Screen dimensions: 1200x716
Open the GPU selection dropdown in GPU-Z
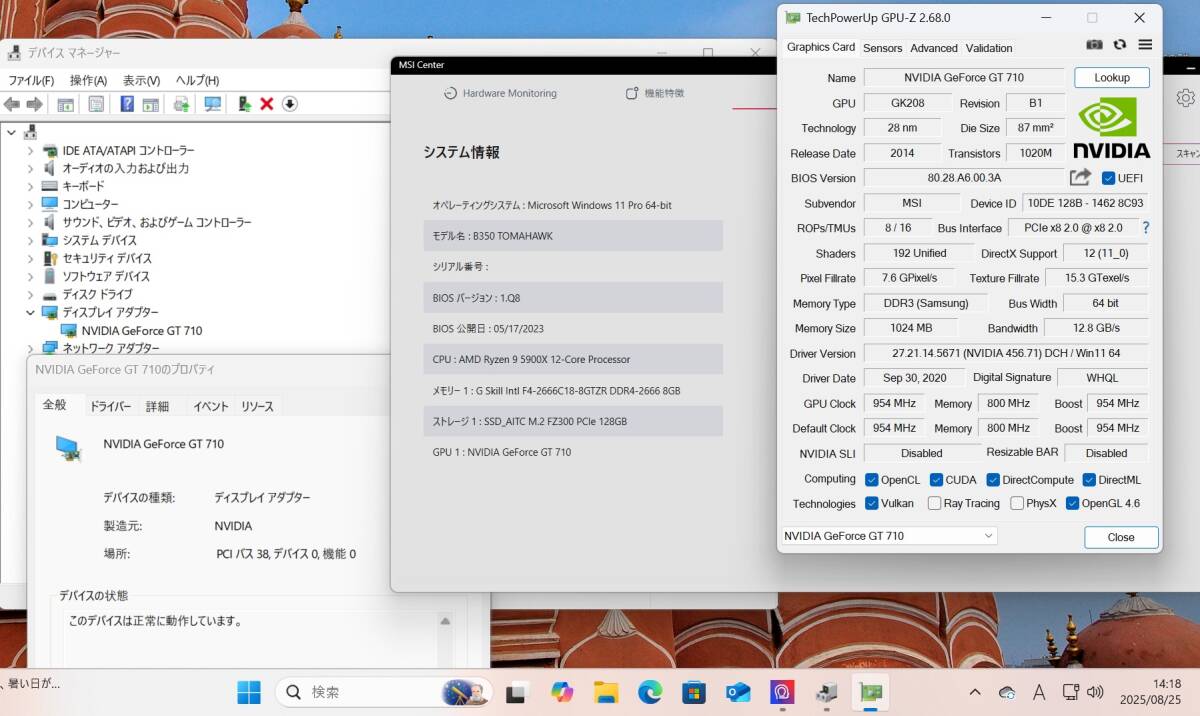pos(889,536)
